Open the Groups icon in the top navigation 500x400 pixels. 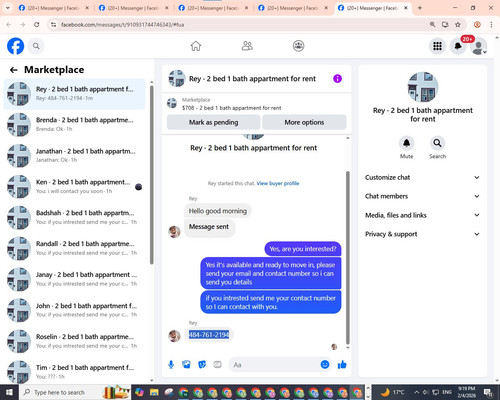pos(298,46)
